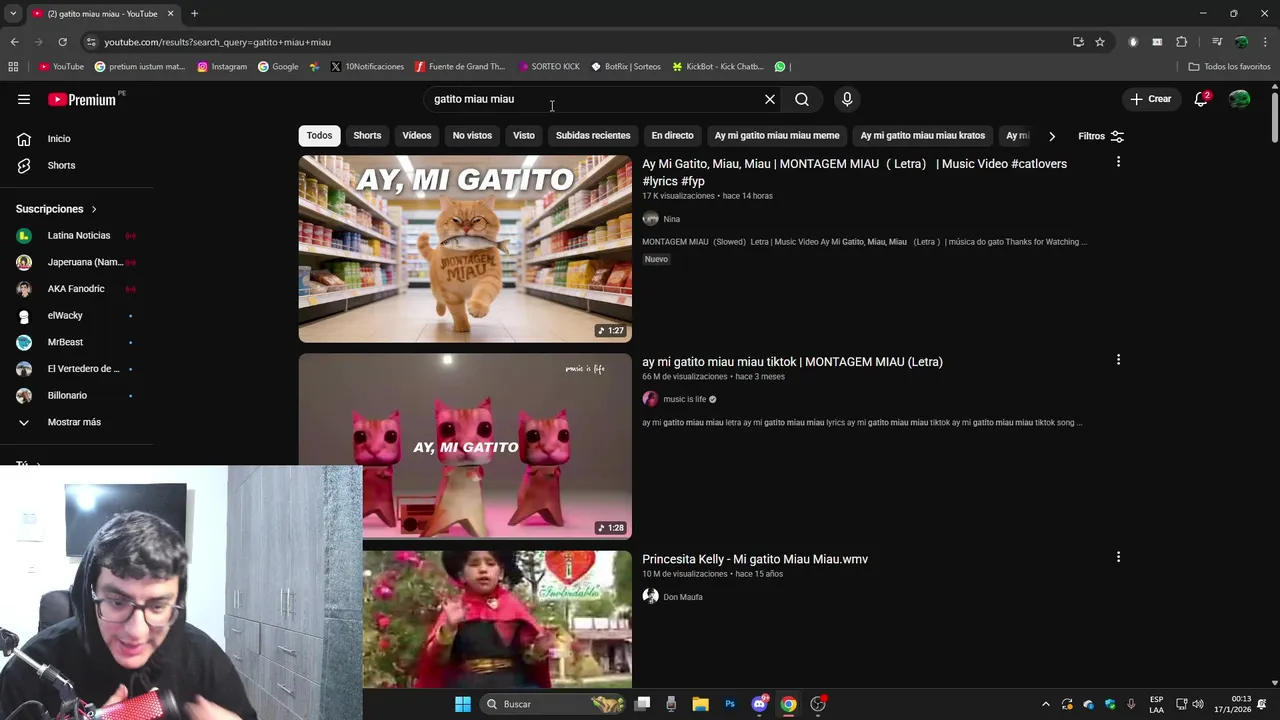This screenshot has height=720, width=1280.
Task: Advance the filter chips with the right arrow
Action: (1051, 136)
